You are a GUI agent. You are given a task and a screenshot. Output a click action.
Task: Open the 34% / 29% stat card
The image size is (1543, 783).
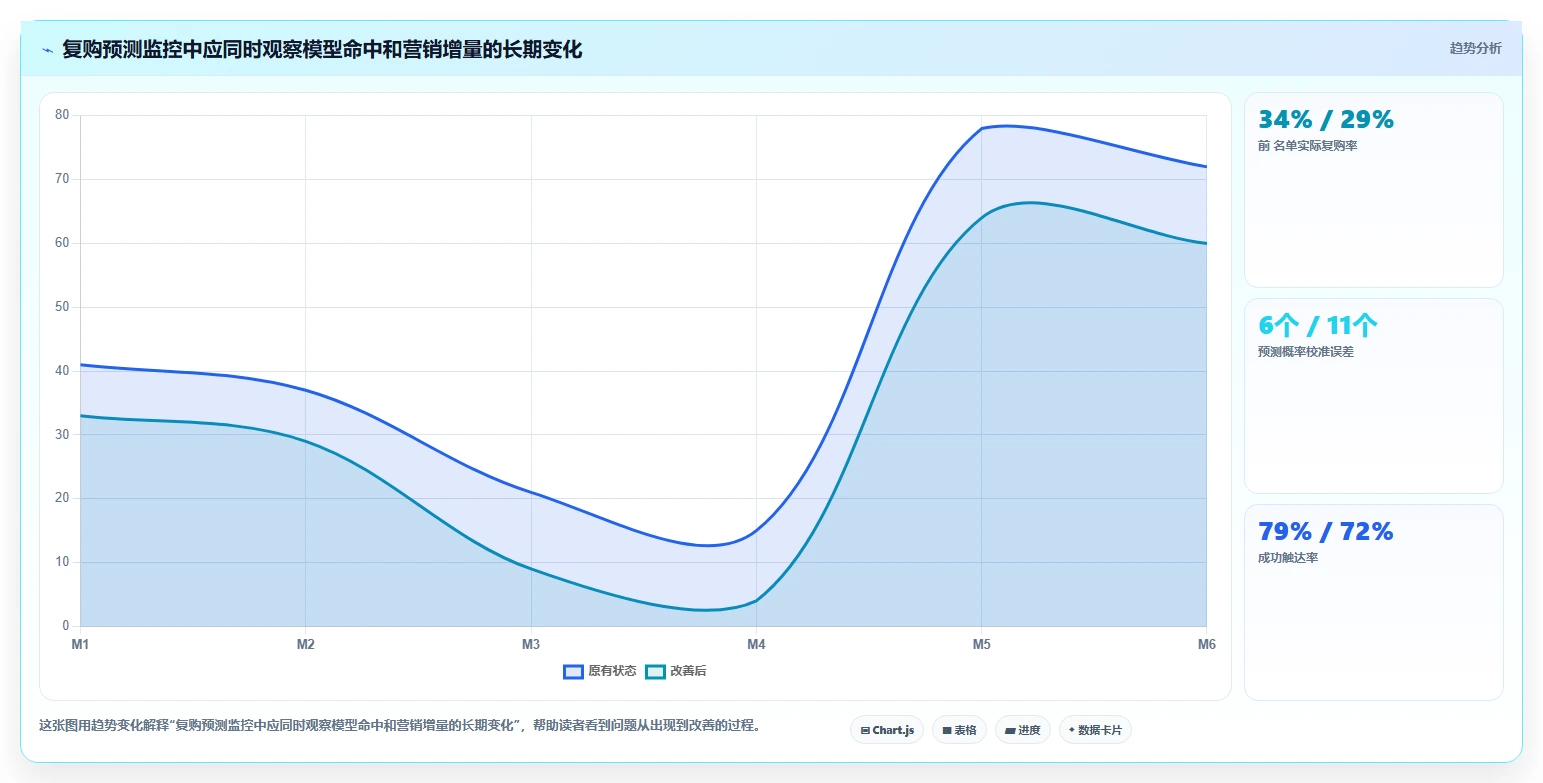tap(1373, 190)
